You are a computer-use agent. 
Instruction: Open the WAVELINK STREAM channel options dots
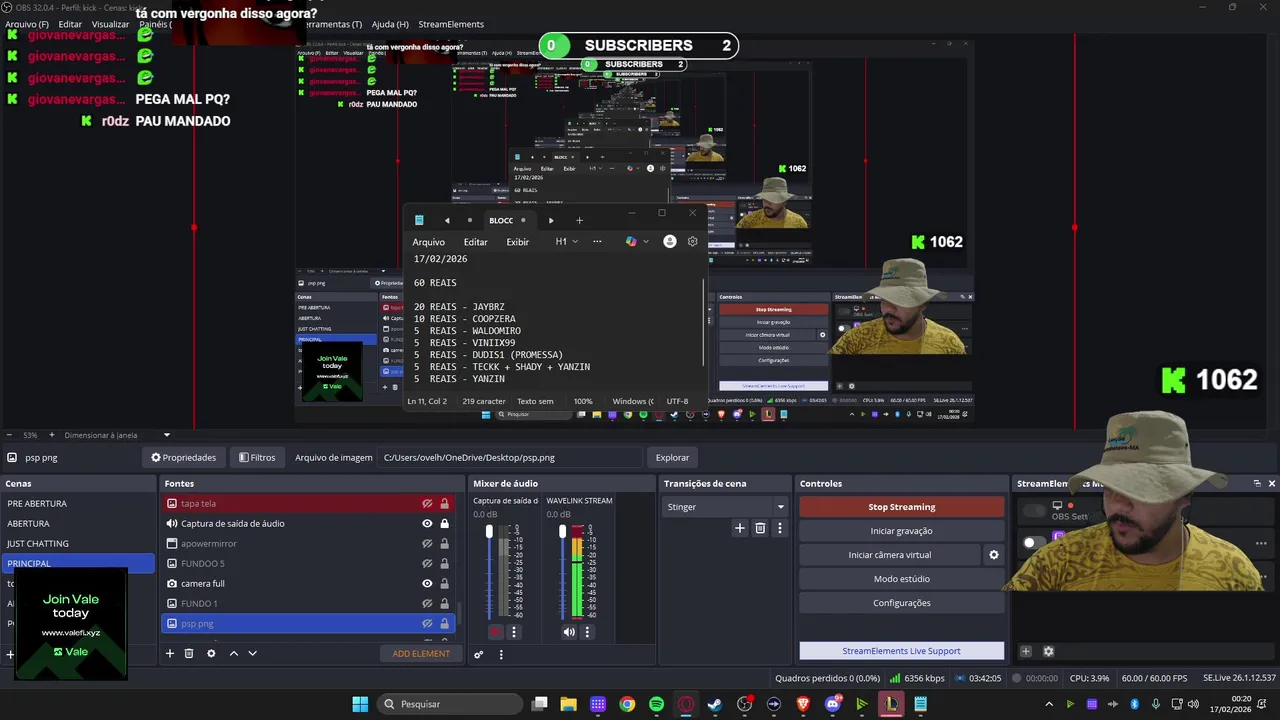pos(587,631)
